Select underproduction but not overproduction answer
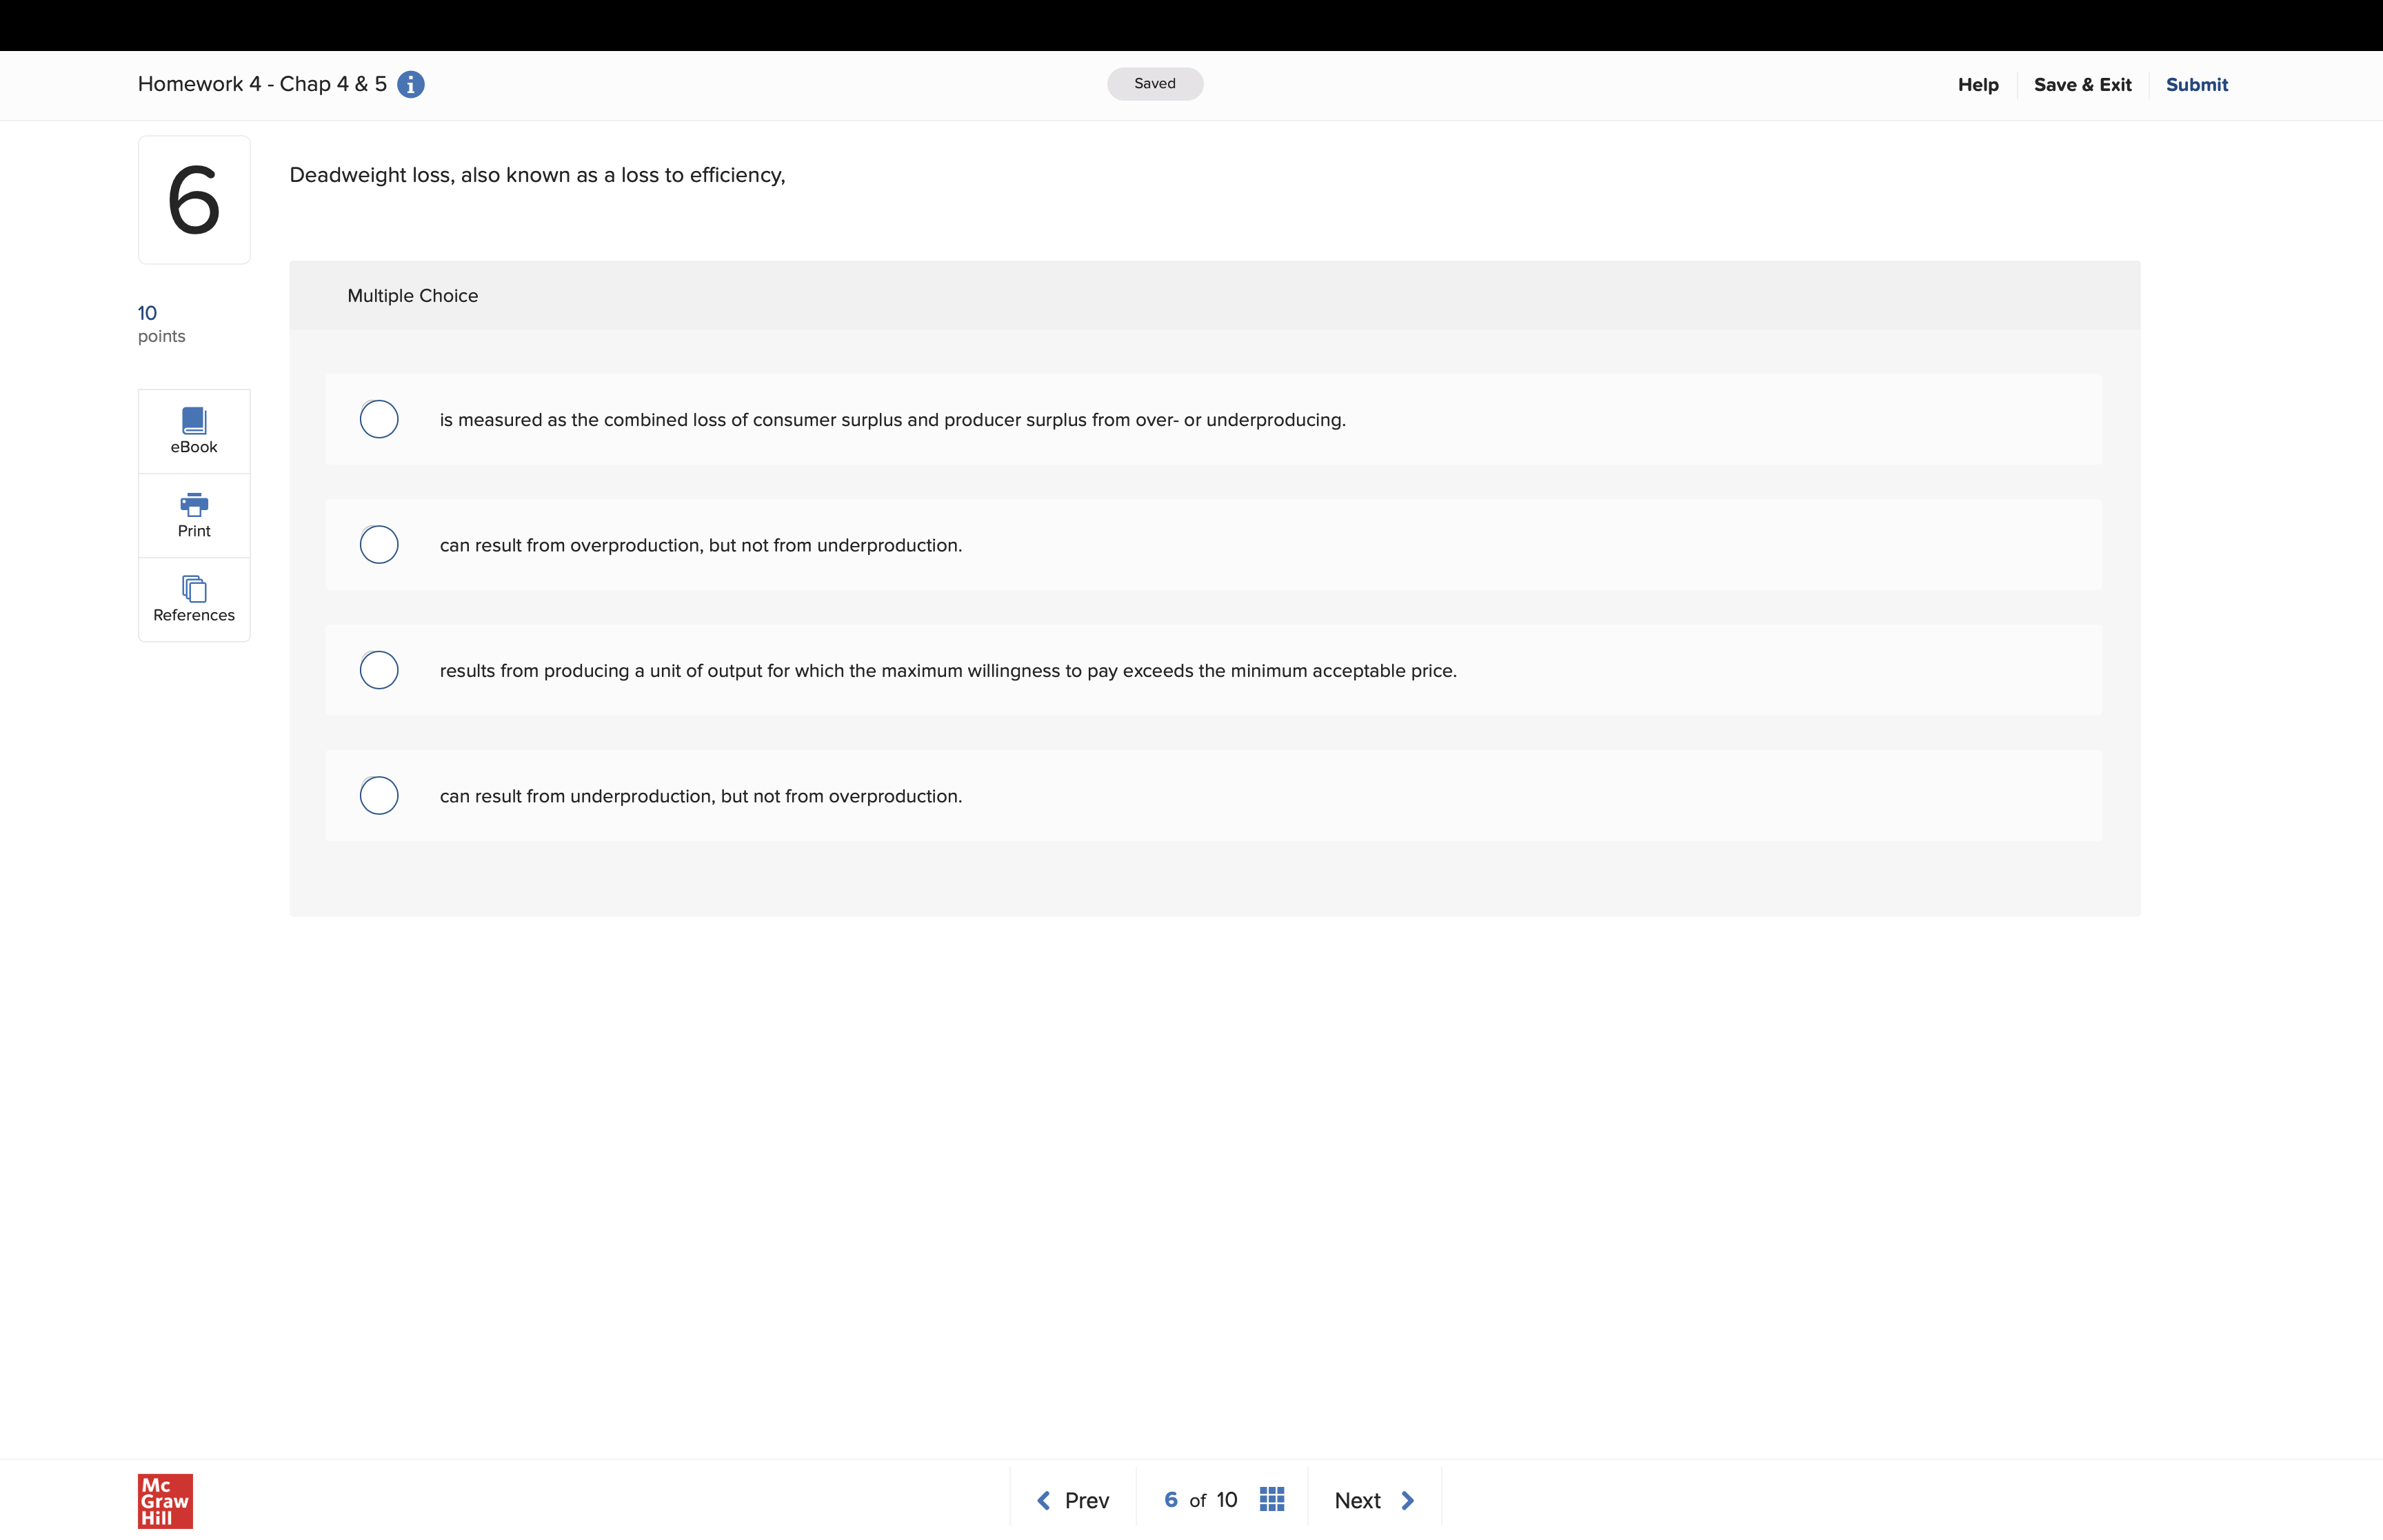 coord(379,796)
